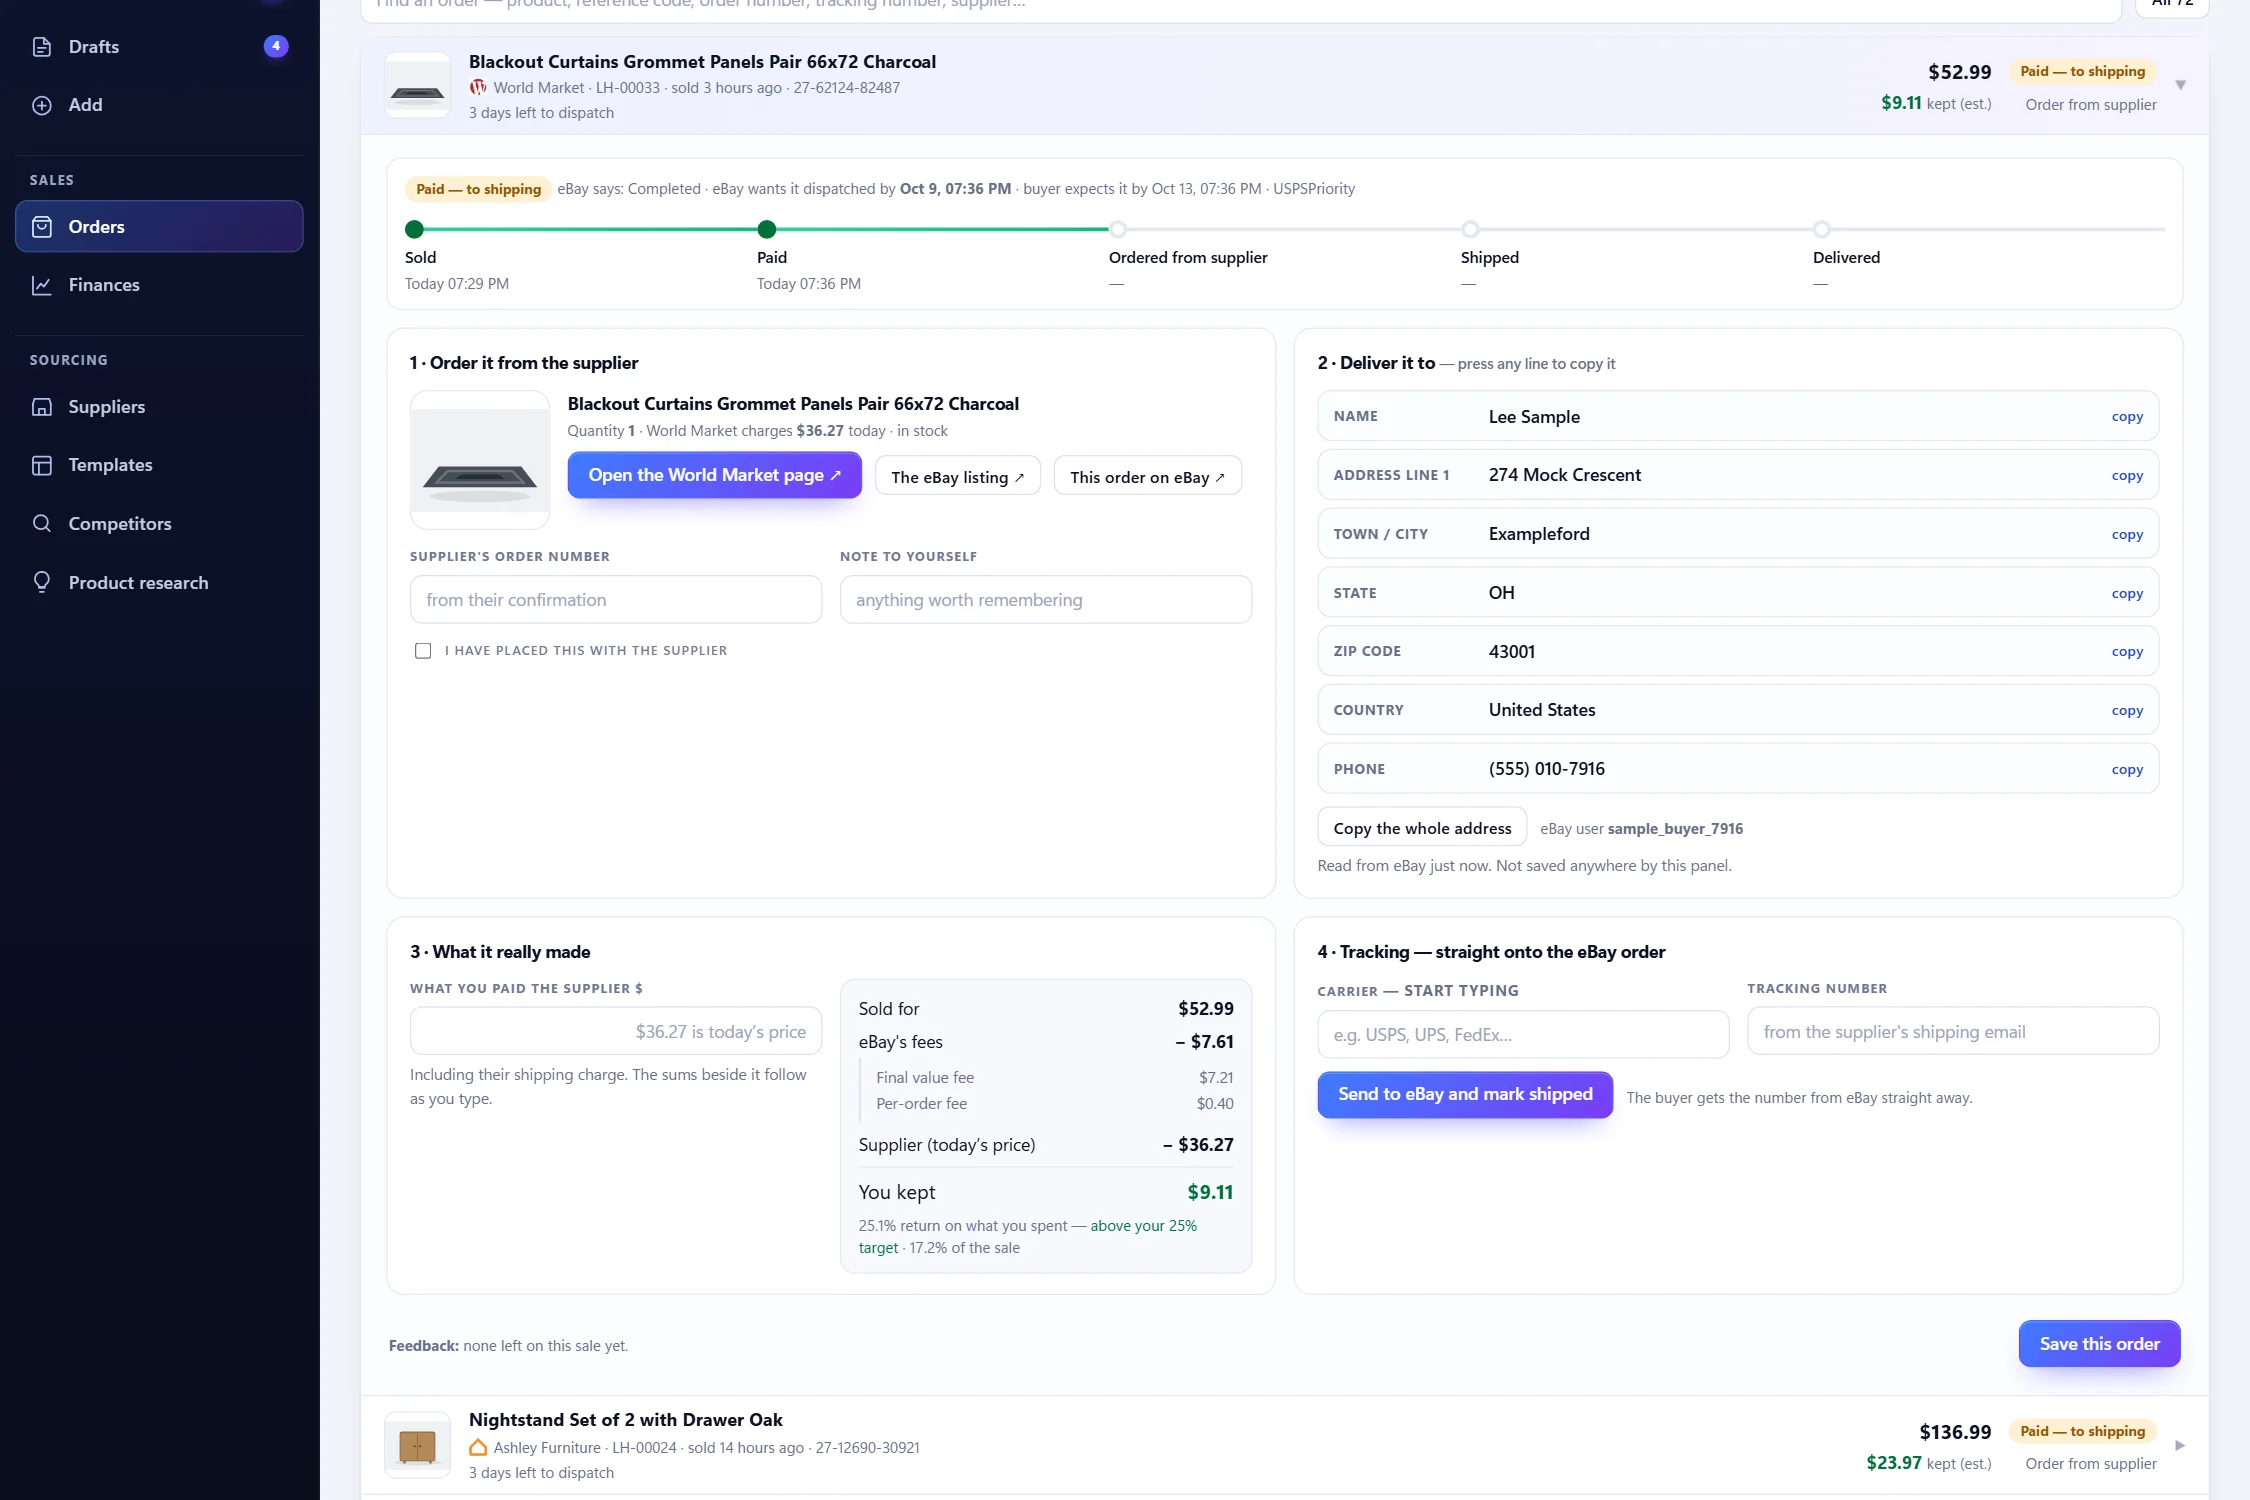Click the Drafts count badge showing 4
This screenshot has width=2250, height=1500.
pyautogui.click(x=276, y=46)
